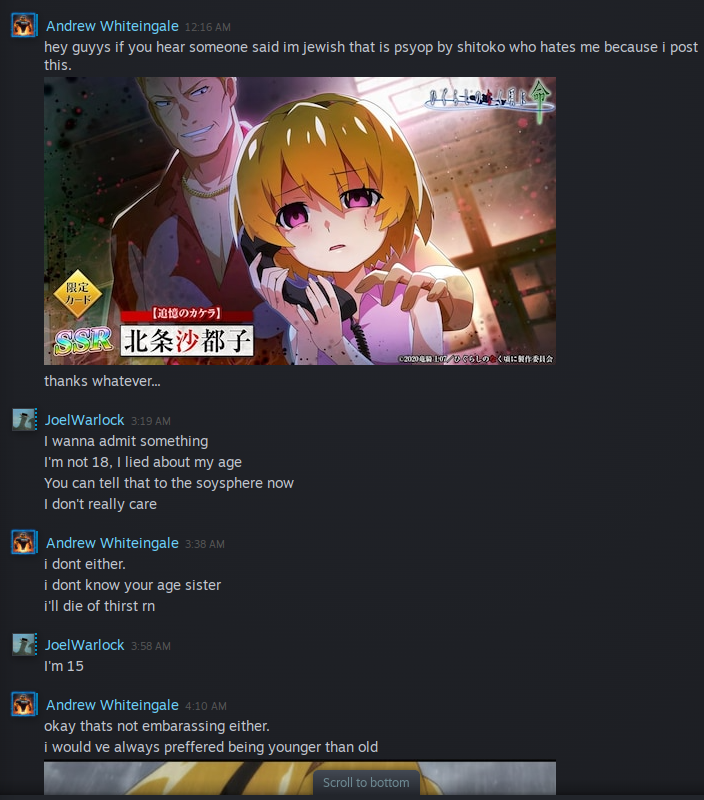Open the anime card image with SSR label

click(x=300, y=221)
